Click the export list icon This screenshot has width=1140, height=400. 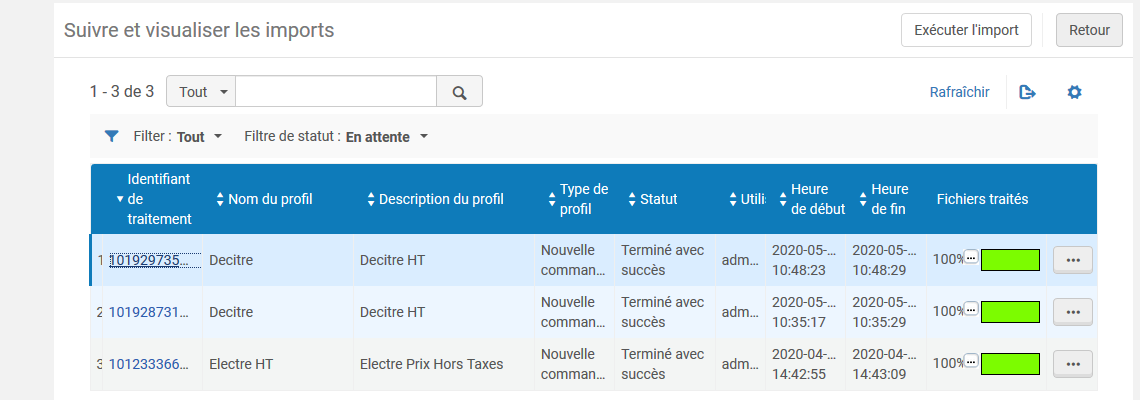[1027, 92]
